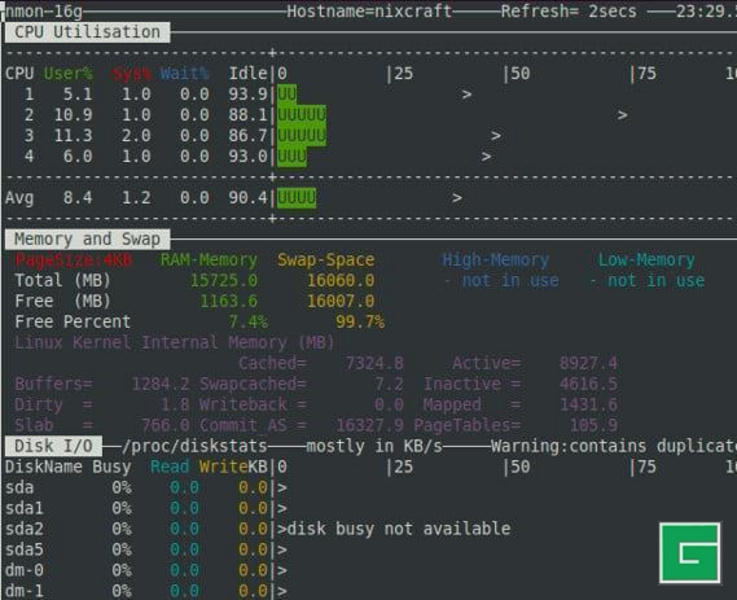Screen dimensions: 737x600
Task: Click the green G logo icon
Action: point(689,551)
